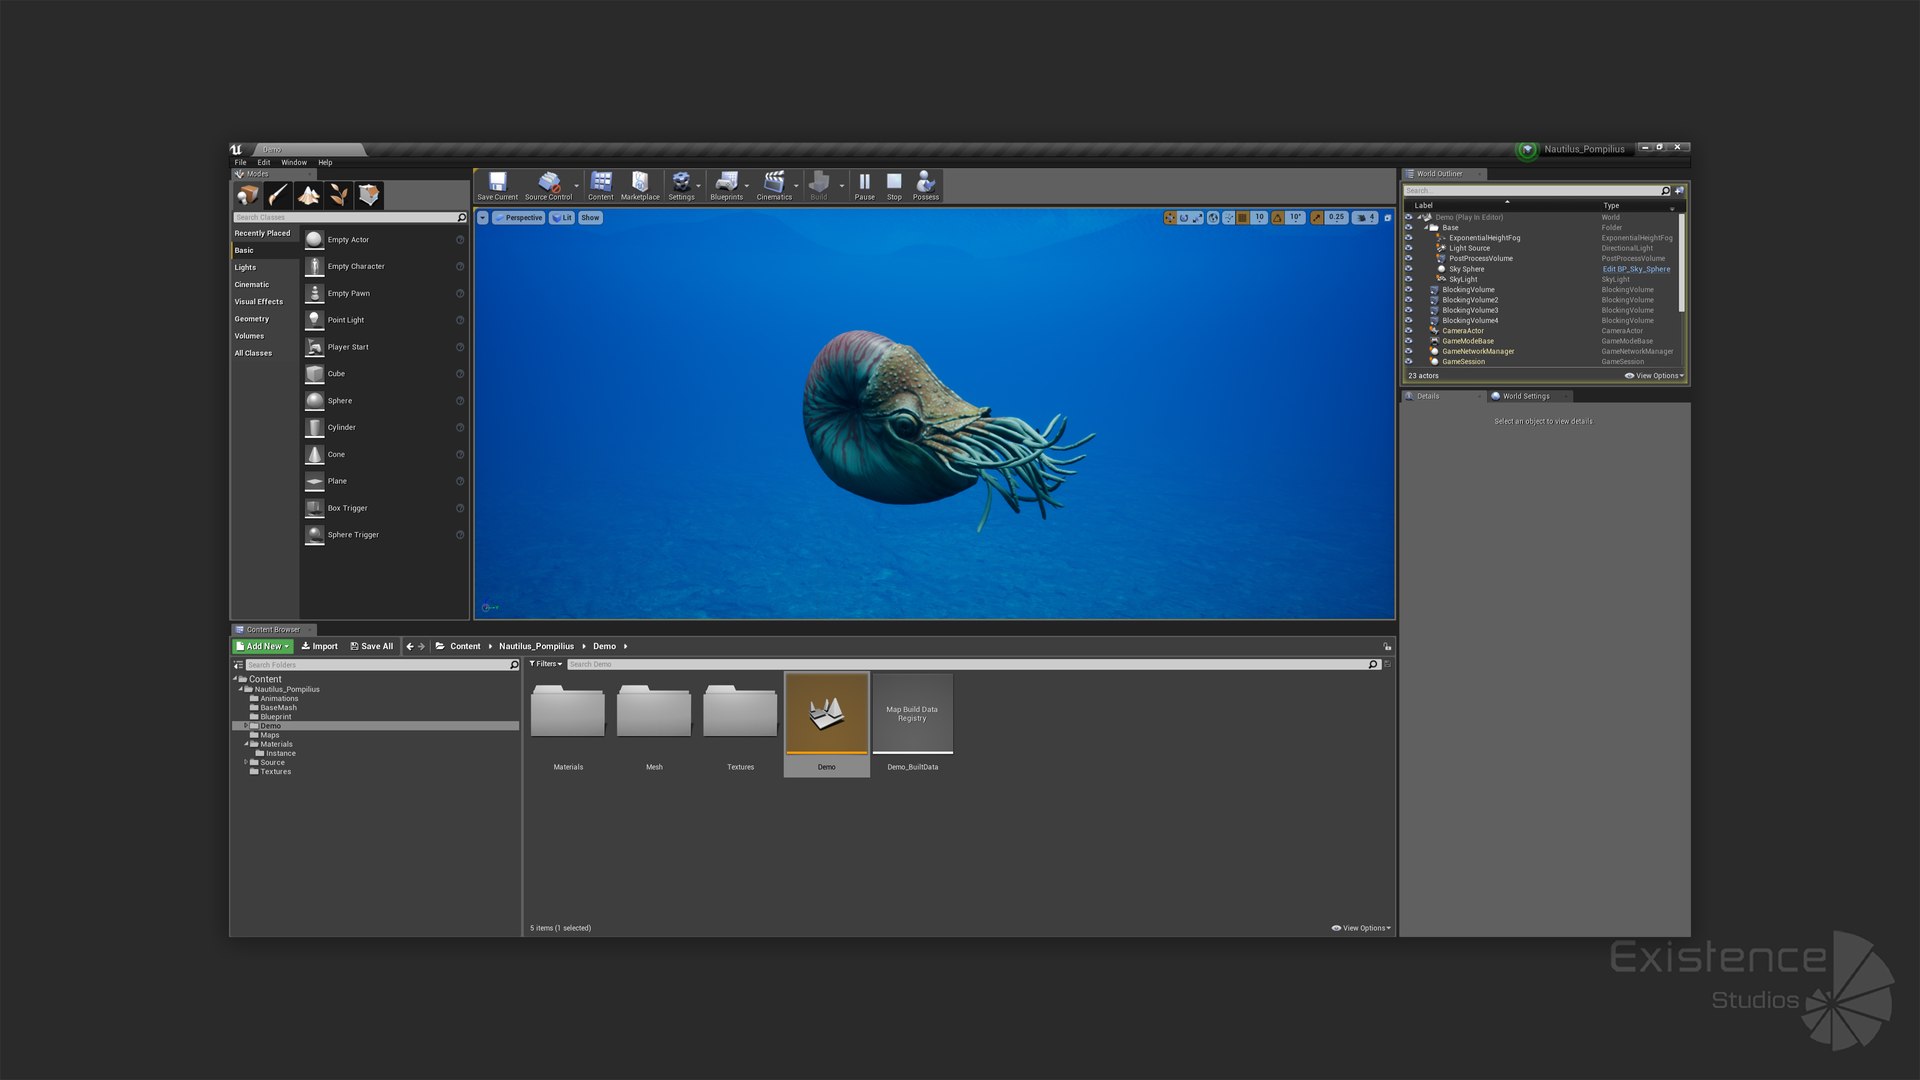Open the Perspective view mode menu
This screenshot has width=1920, height=1080.
click(518, 217)
